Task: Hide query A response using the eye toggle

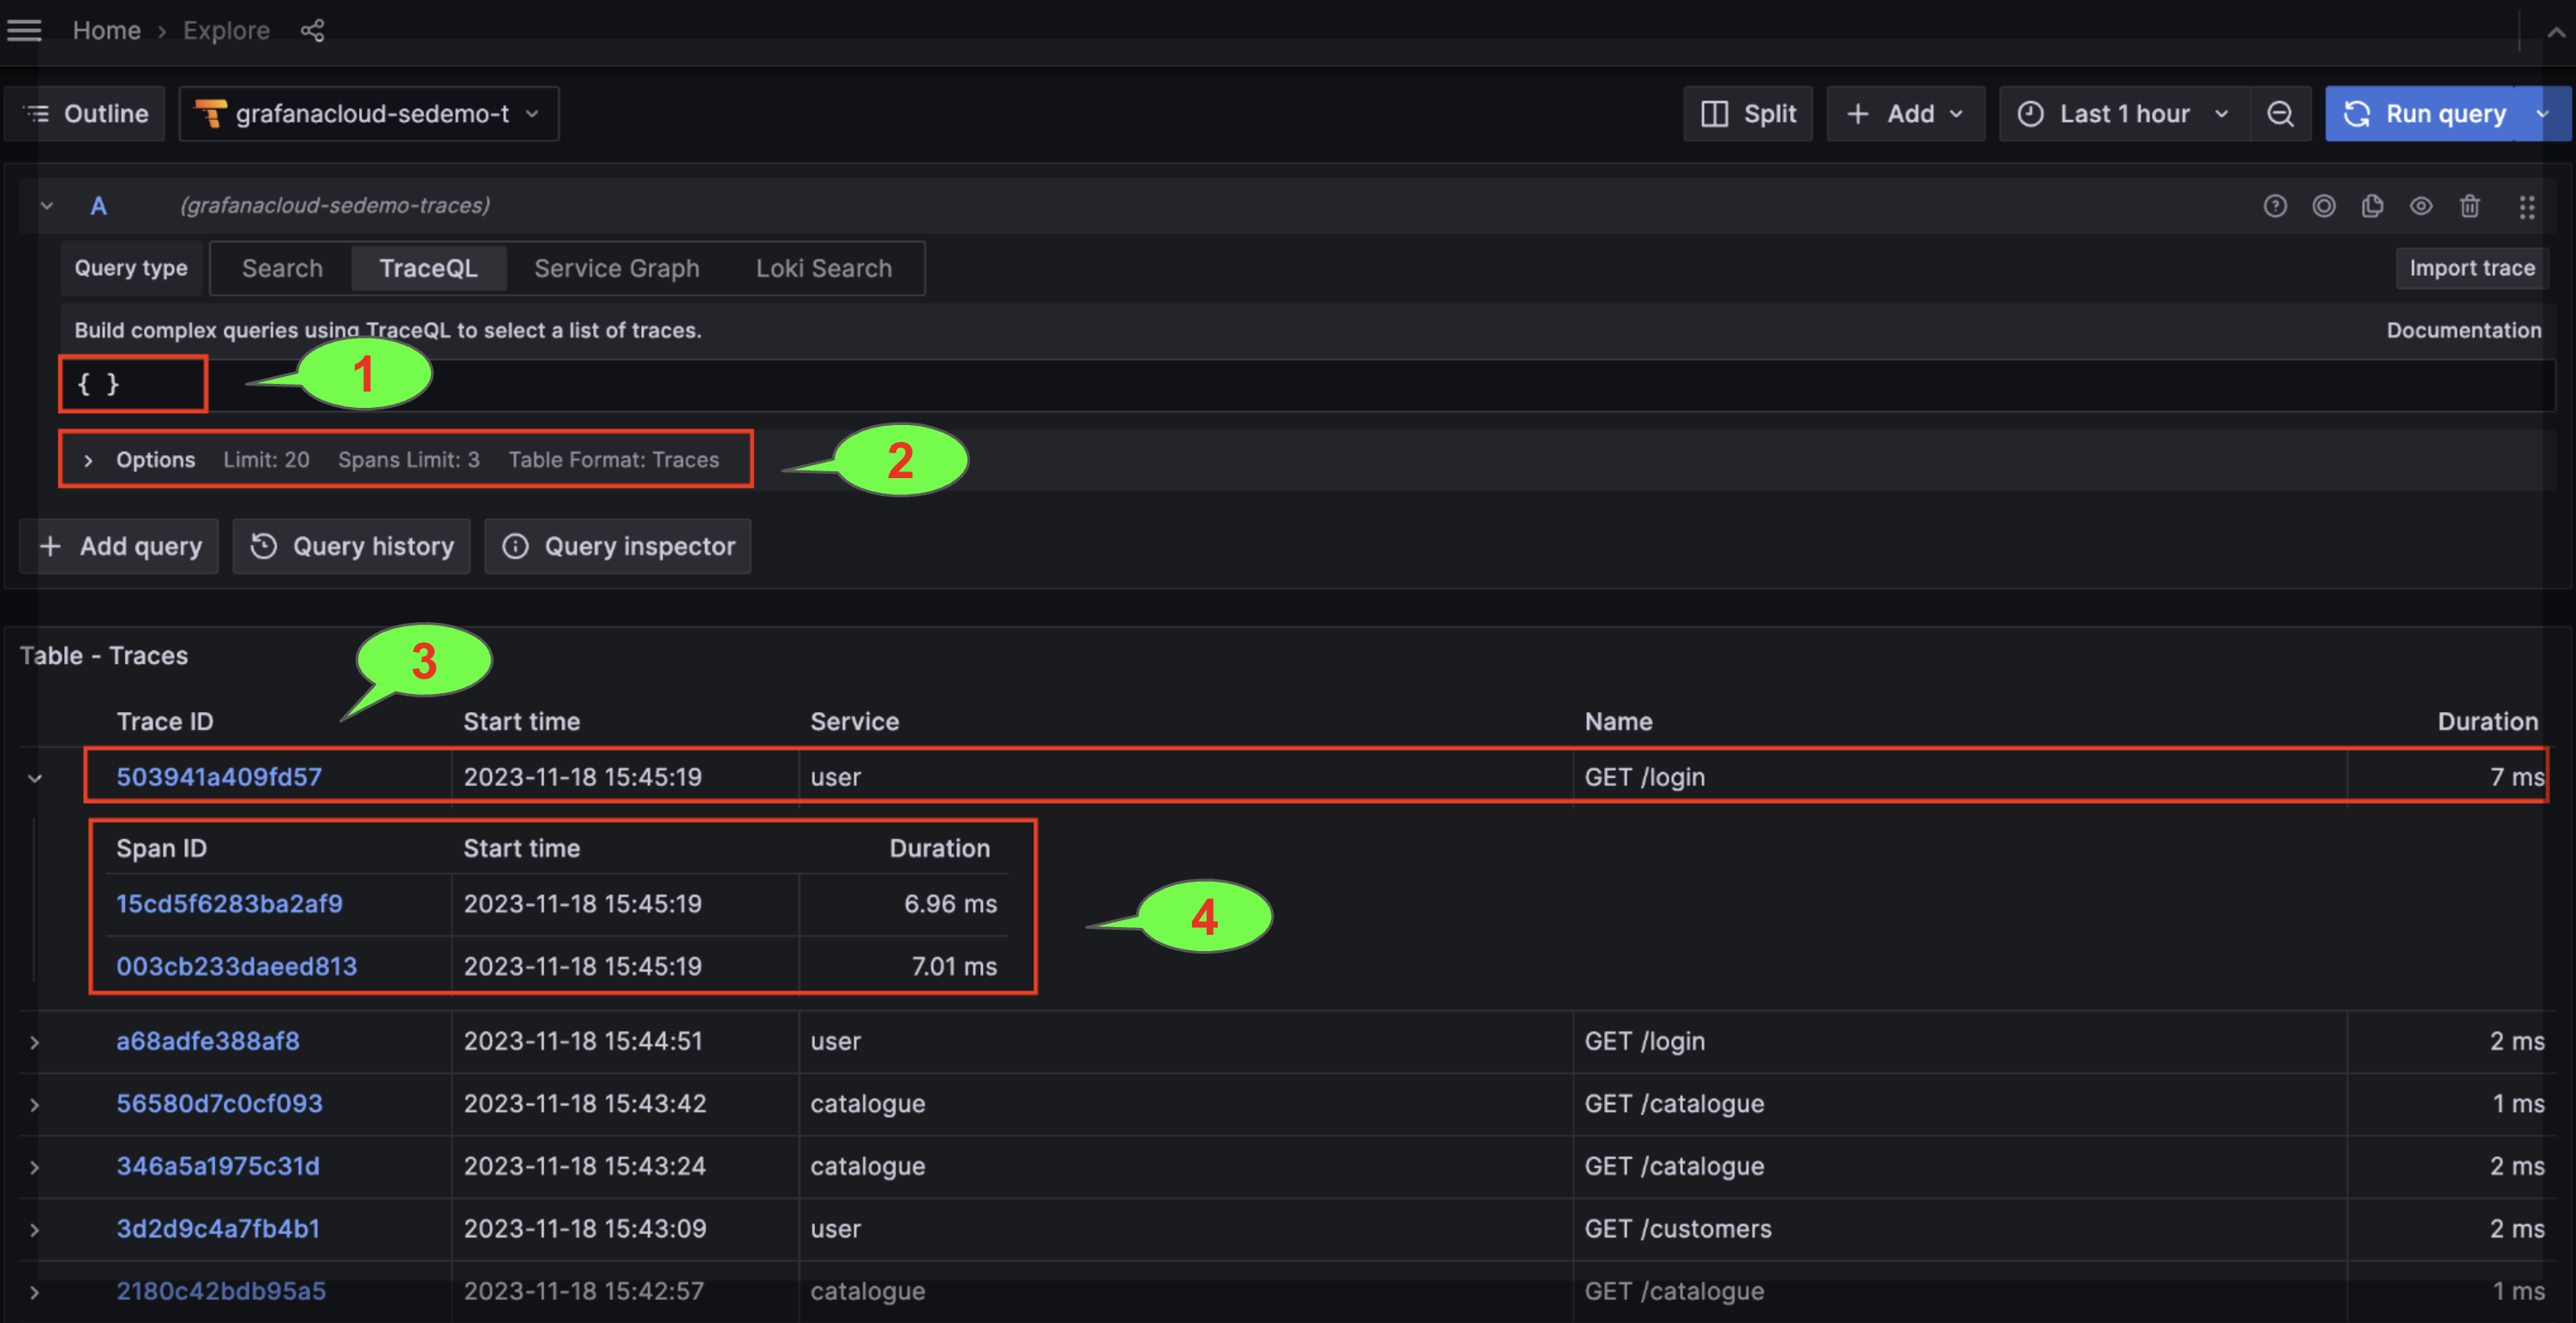Action: click(x=2422, y=206)
